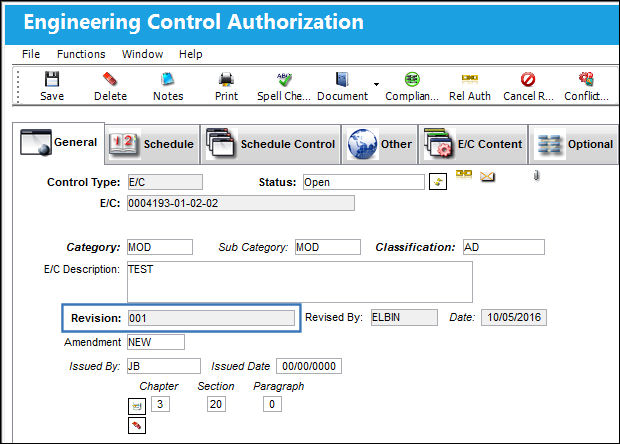Image resolution: width=620 pixels, height=444 pixels.
Task: Click the Classification label
Action: tap(416, 247)
